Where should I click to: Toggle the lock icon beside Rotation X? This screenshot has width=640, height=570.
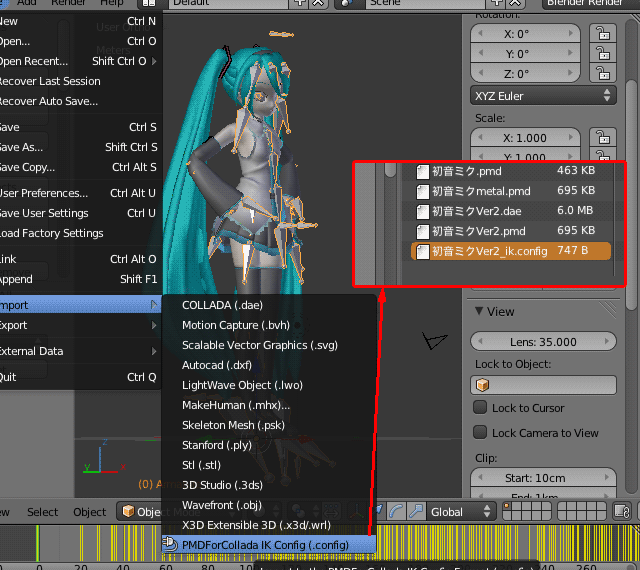(x=603, y=33)
